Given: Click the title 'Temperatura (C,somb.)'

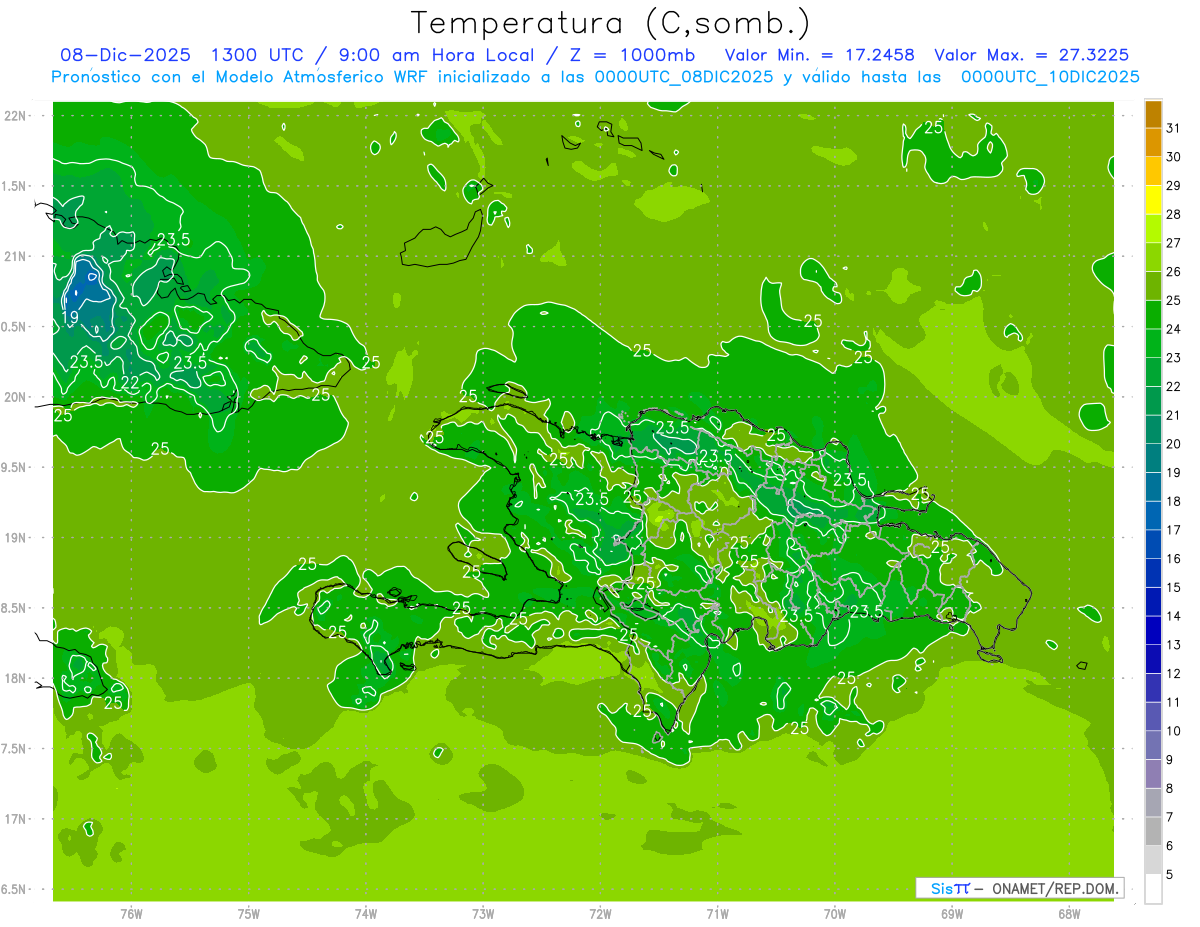Looking at the screenshot, I should tap(611, 23).
